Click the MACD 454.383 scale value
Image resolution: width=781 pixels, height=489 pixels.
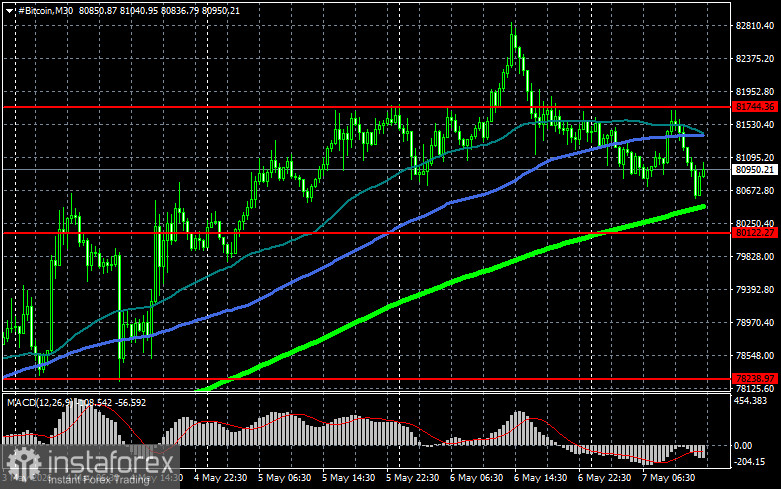751,400
